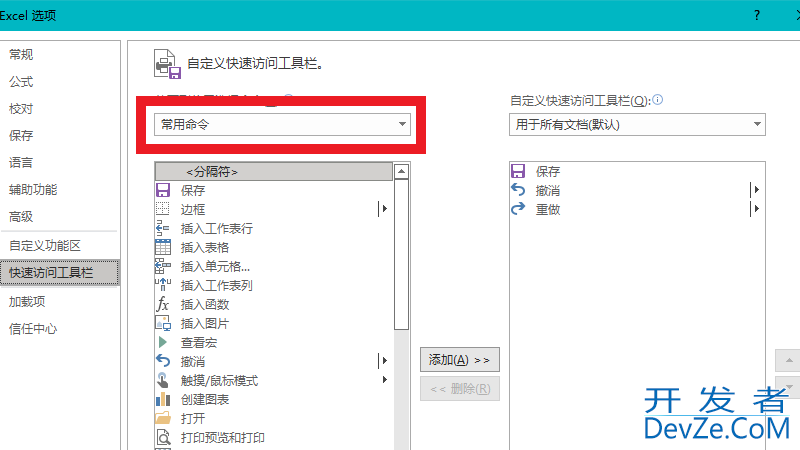Viewport: 800px width, 450px height.
Task: Open the 加载项 category
Action: coord(27,302)
